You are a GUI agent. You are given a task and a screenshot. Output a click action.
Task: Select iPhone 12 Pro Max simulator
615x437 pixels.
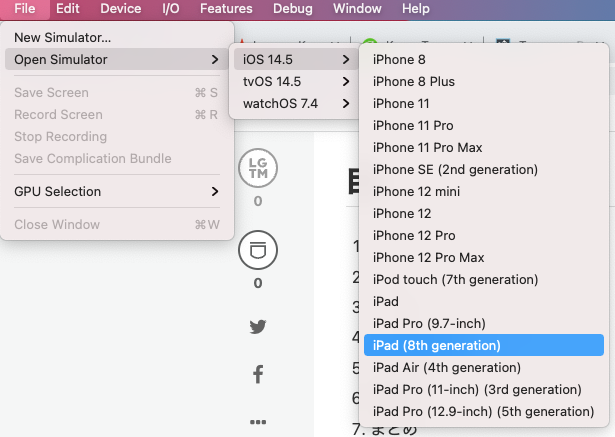click(x=484, y=257)
